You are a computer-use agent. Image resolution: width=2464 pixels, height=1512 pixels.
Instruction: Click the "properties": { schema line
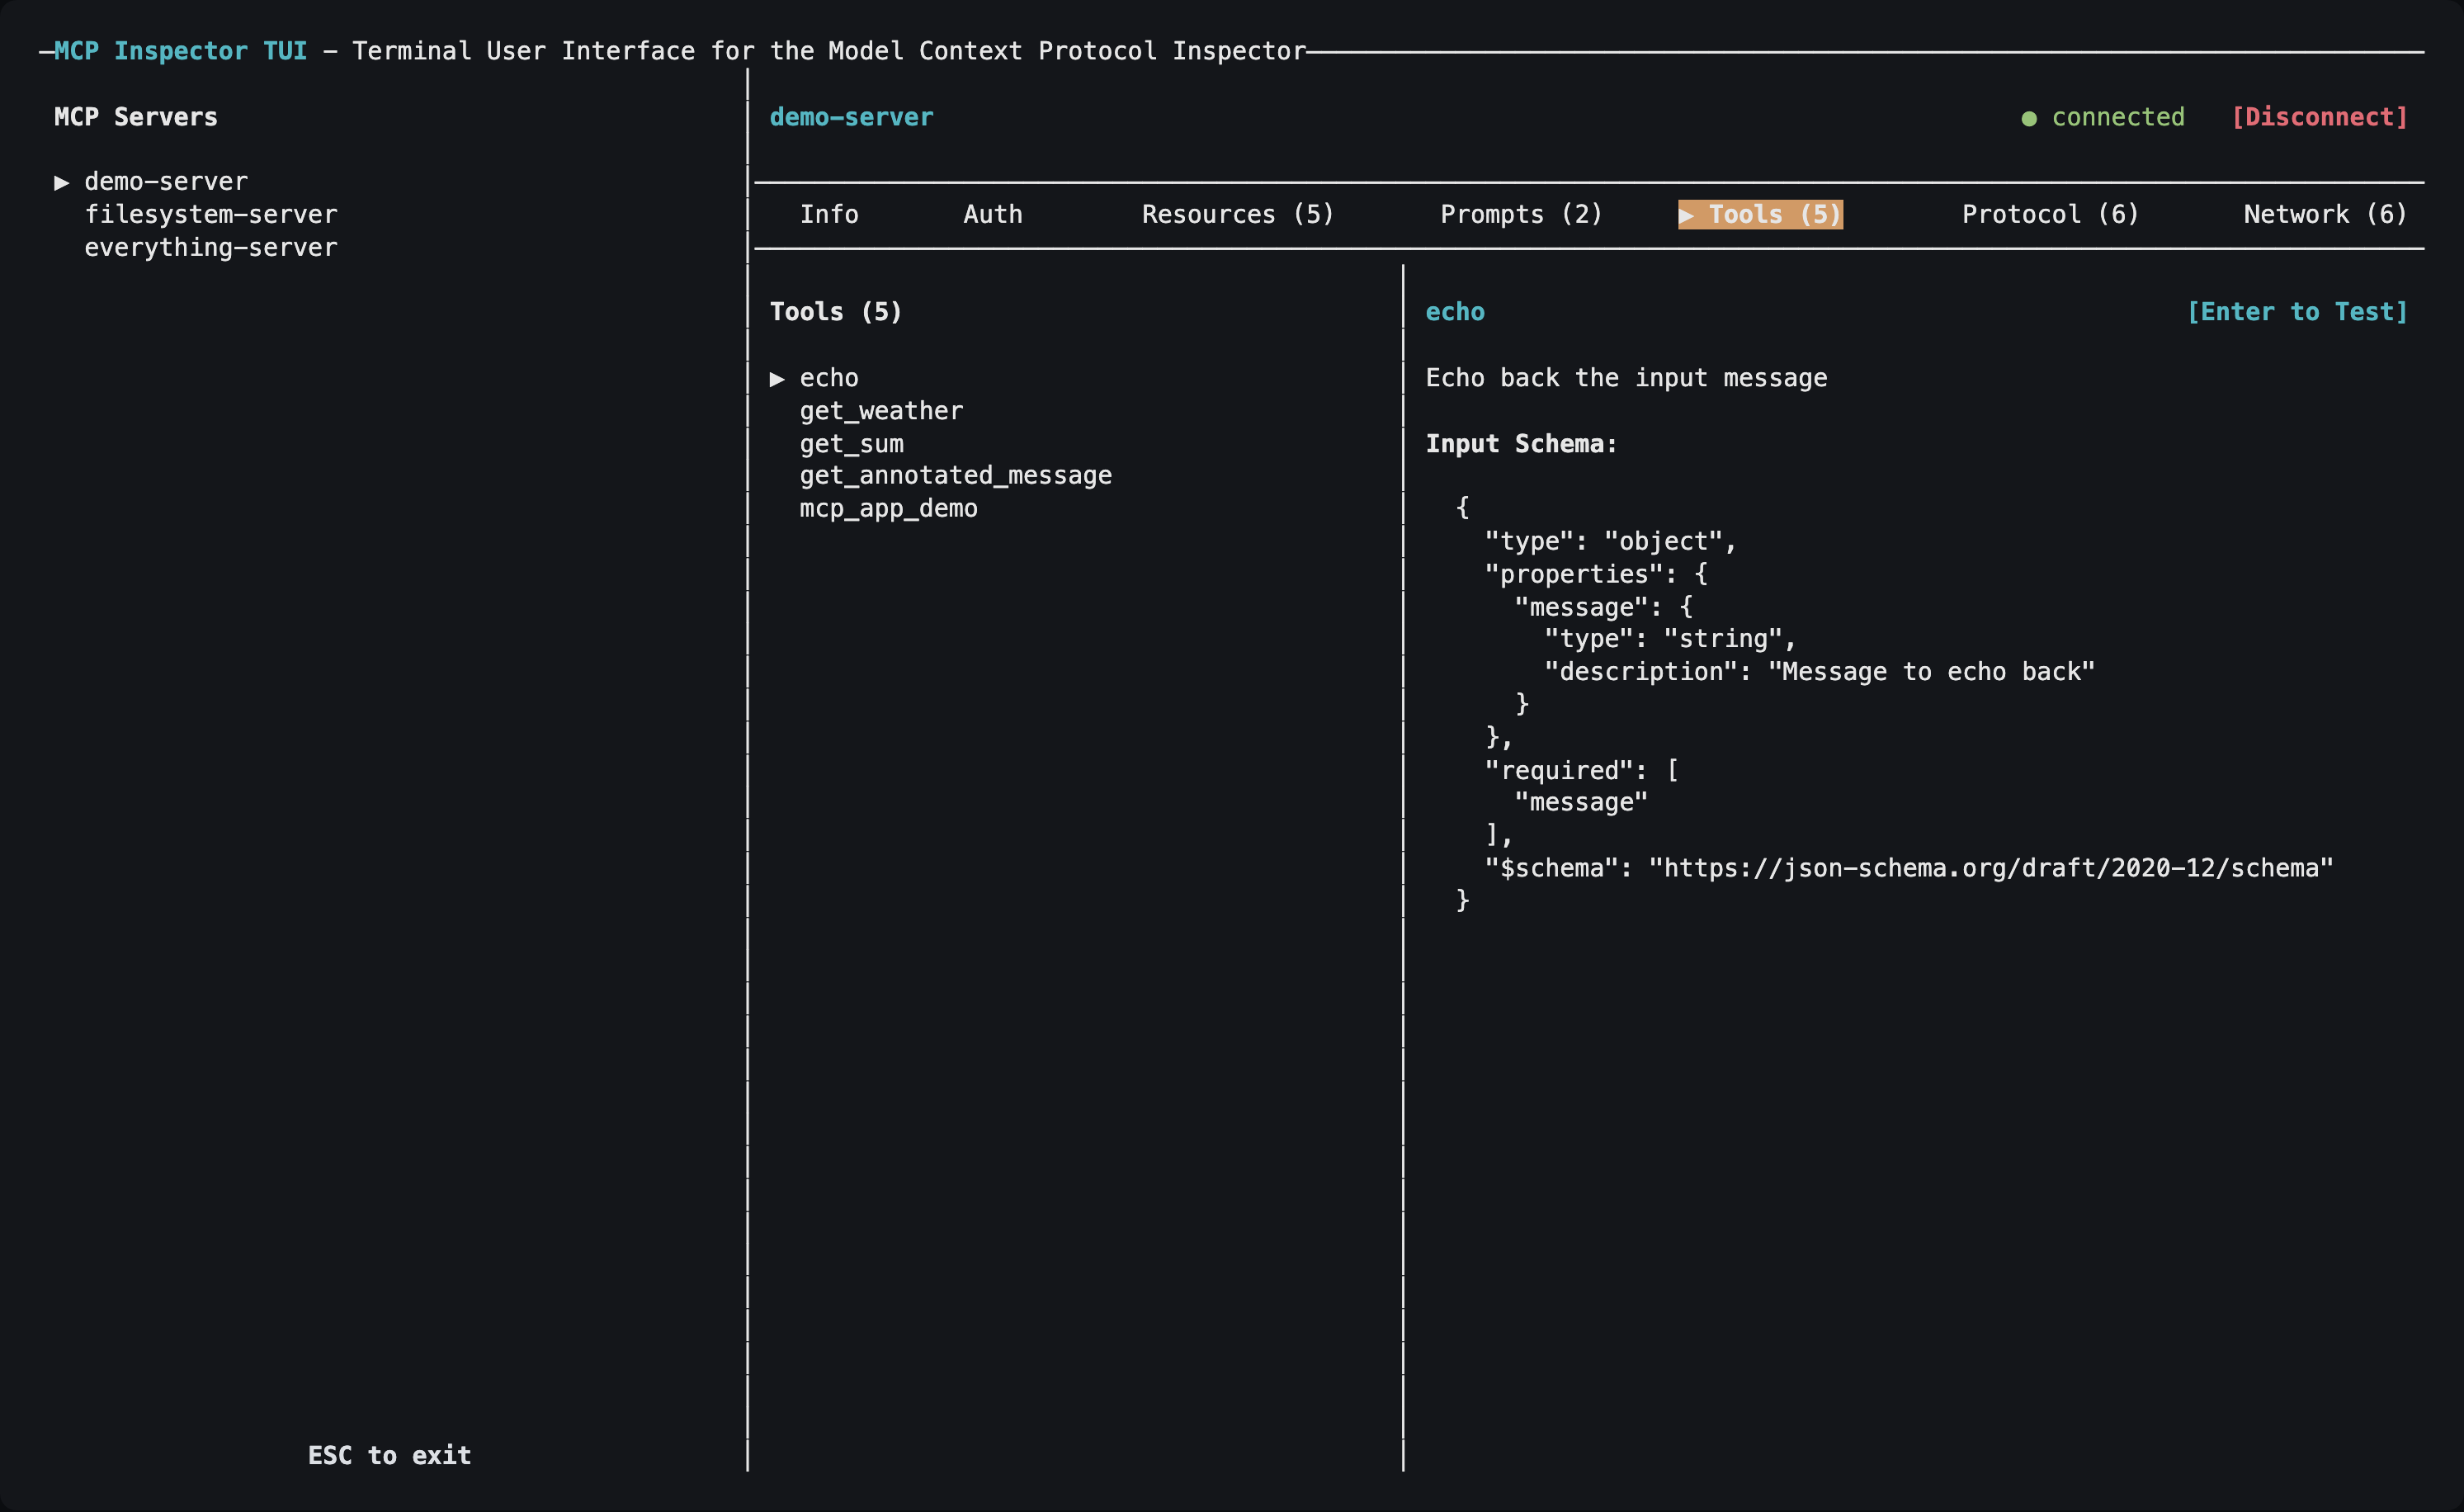pyautogui.click(x=1596, y=575)
